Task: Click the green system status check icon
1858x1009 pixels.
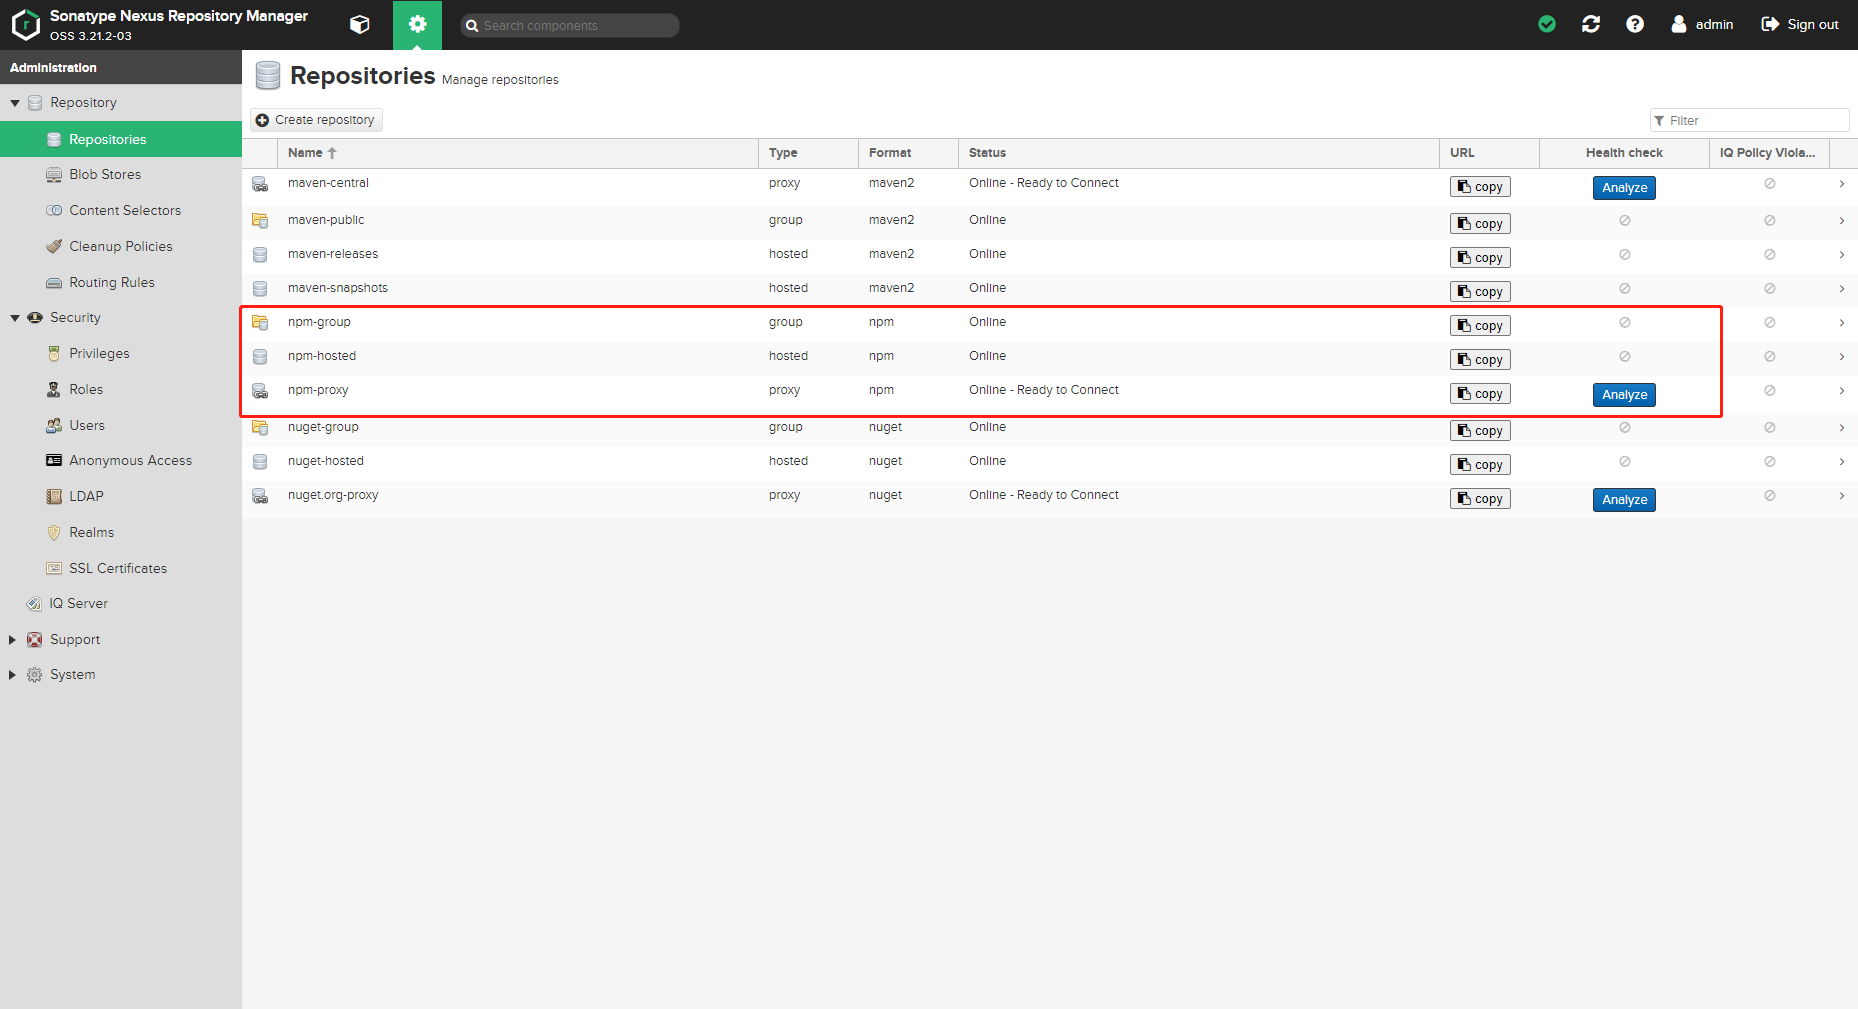Action: (x=1547, y=24)
